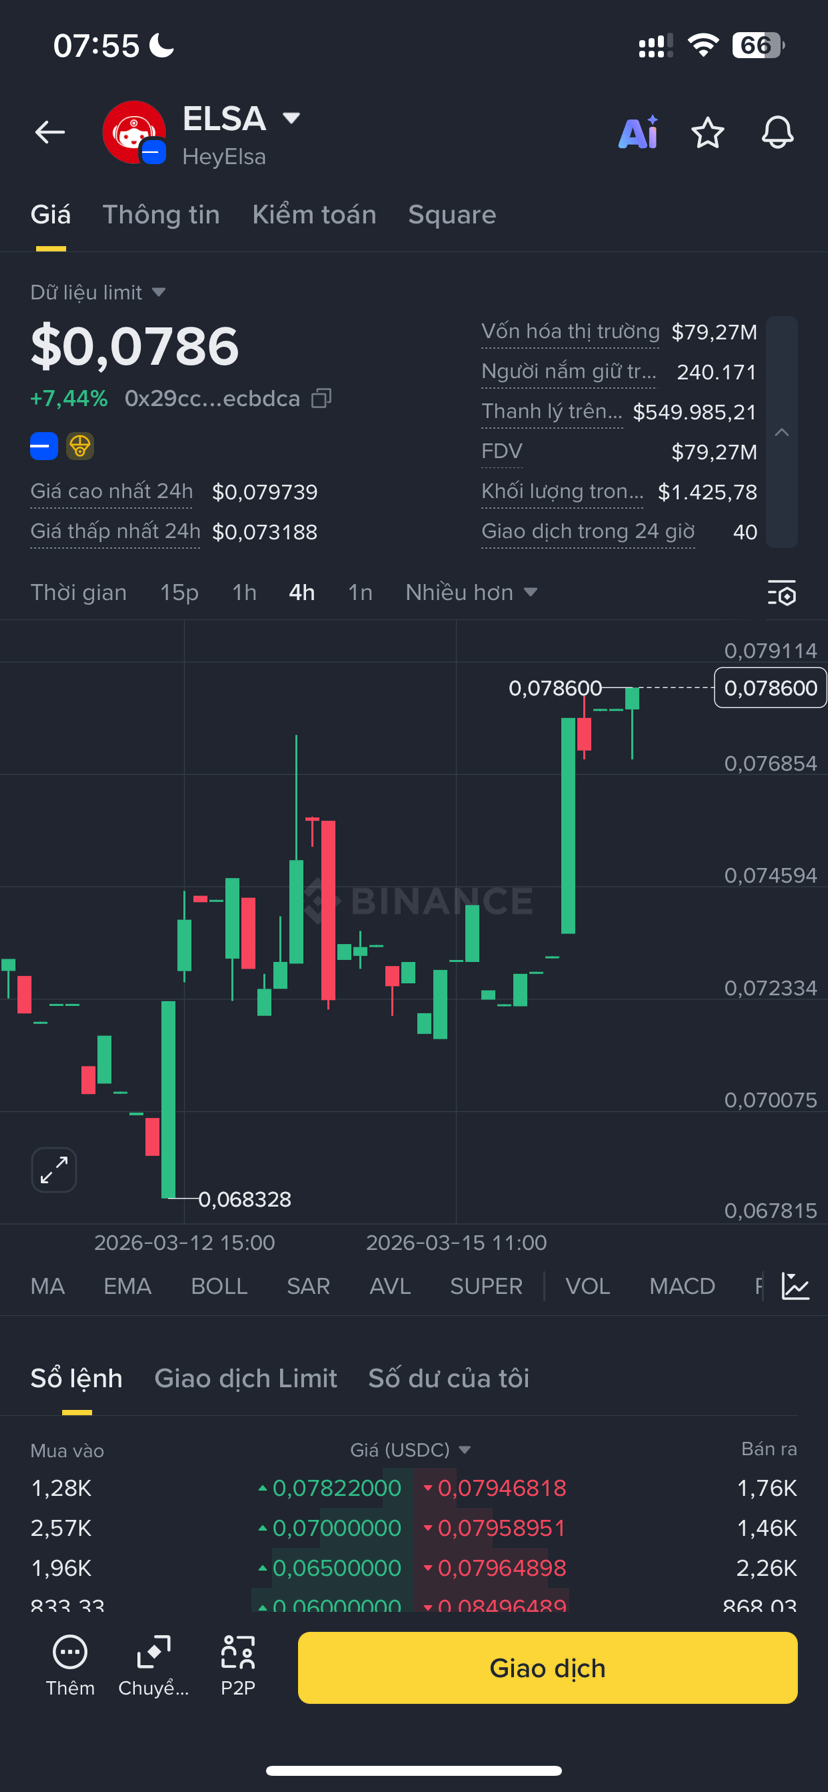Viewport: 828px width, 1792px height.
Task: Select the 15p timeframe
Action: click(179, 593)
